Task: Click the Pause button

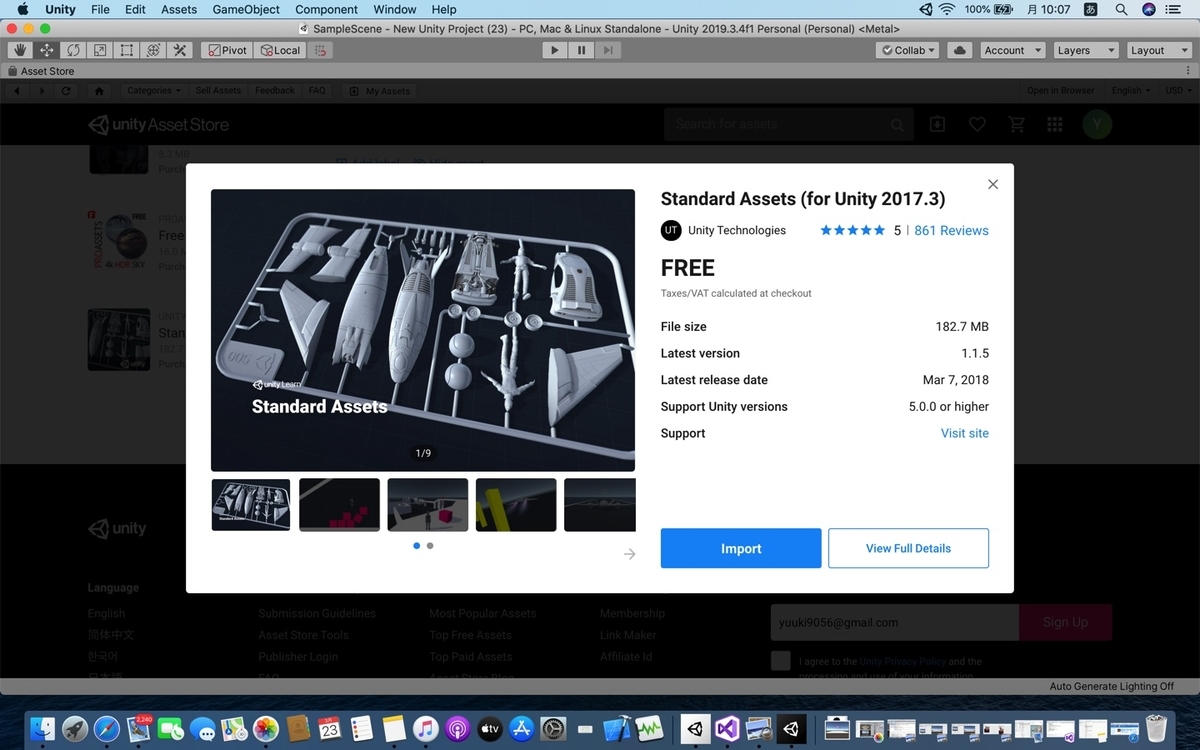Action: (x=581, y=50)
